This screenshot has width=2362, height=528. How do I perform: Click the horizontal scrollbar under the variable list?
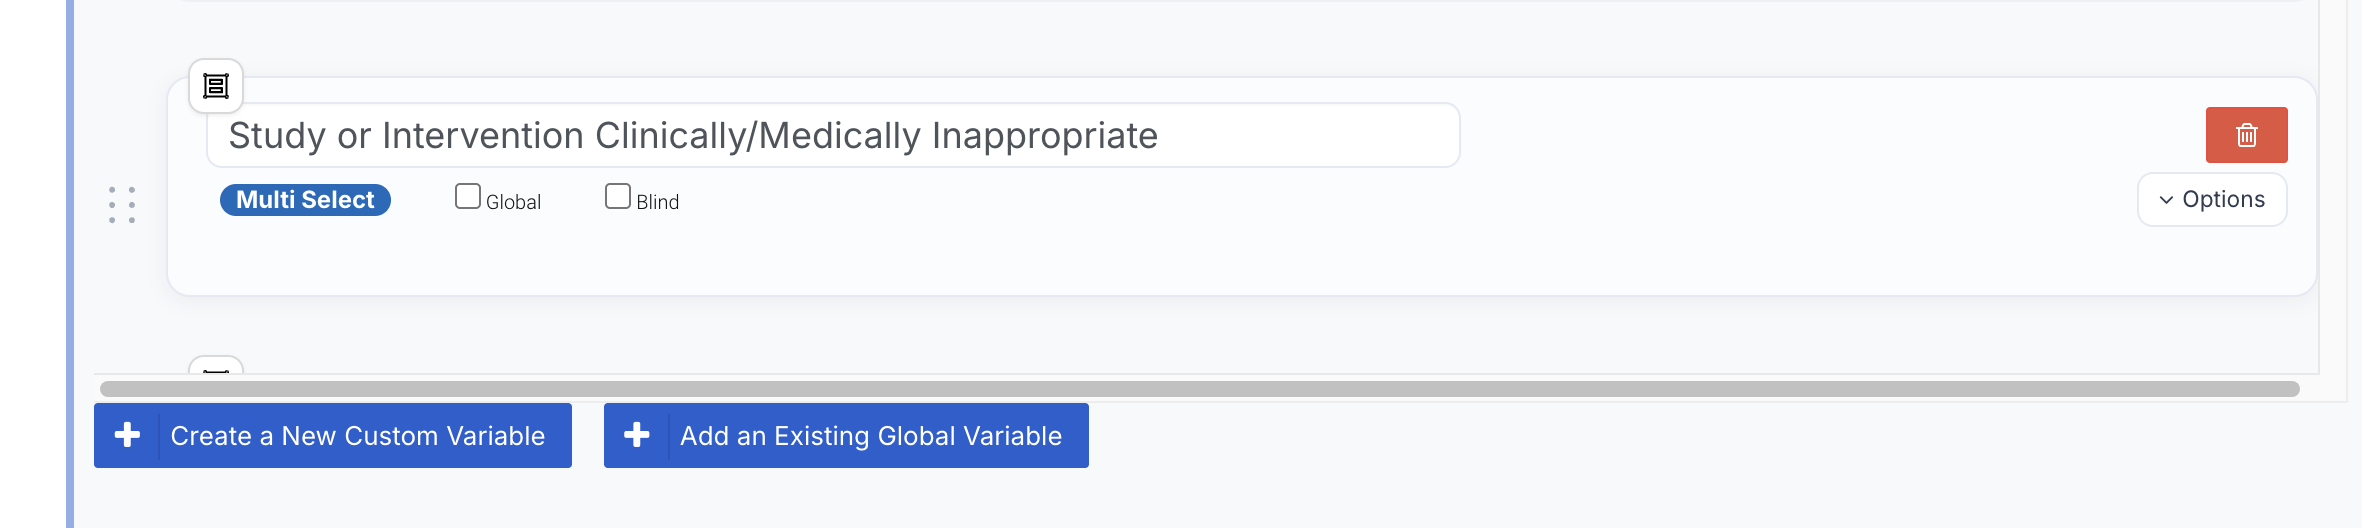(x=1199, y=389)
